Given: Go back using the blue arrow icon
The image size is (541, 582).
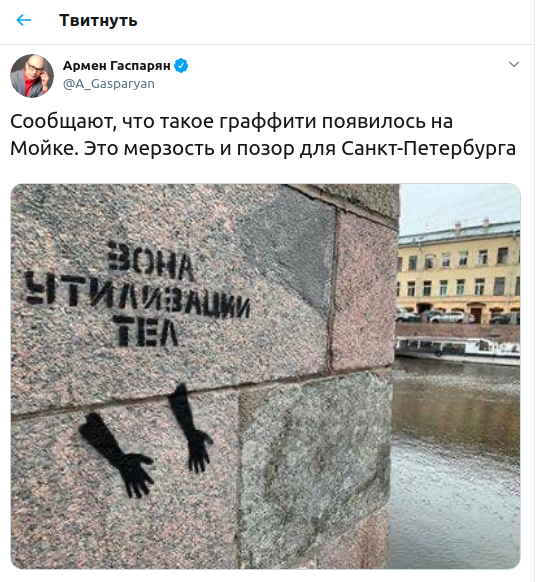Looking at the screenshot, I should (x=24, y=20).
